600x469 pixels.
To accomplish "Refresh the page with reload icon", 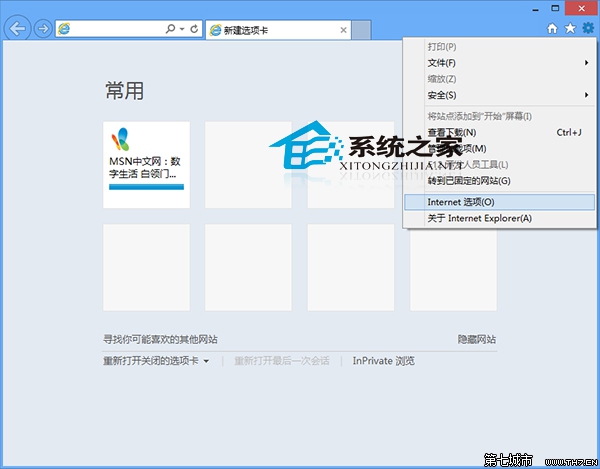I will click(194, 29).
